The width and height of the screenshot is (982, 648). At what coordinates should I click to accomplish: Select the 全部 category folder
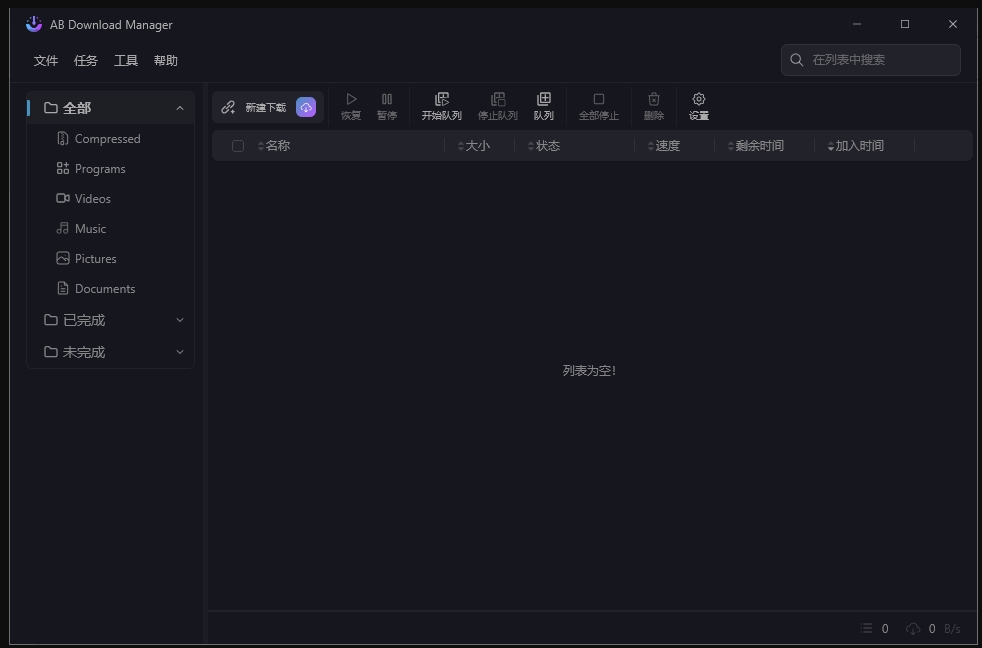111,108
